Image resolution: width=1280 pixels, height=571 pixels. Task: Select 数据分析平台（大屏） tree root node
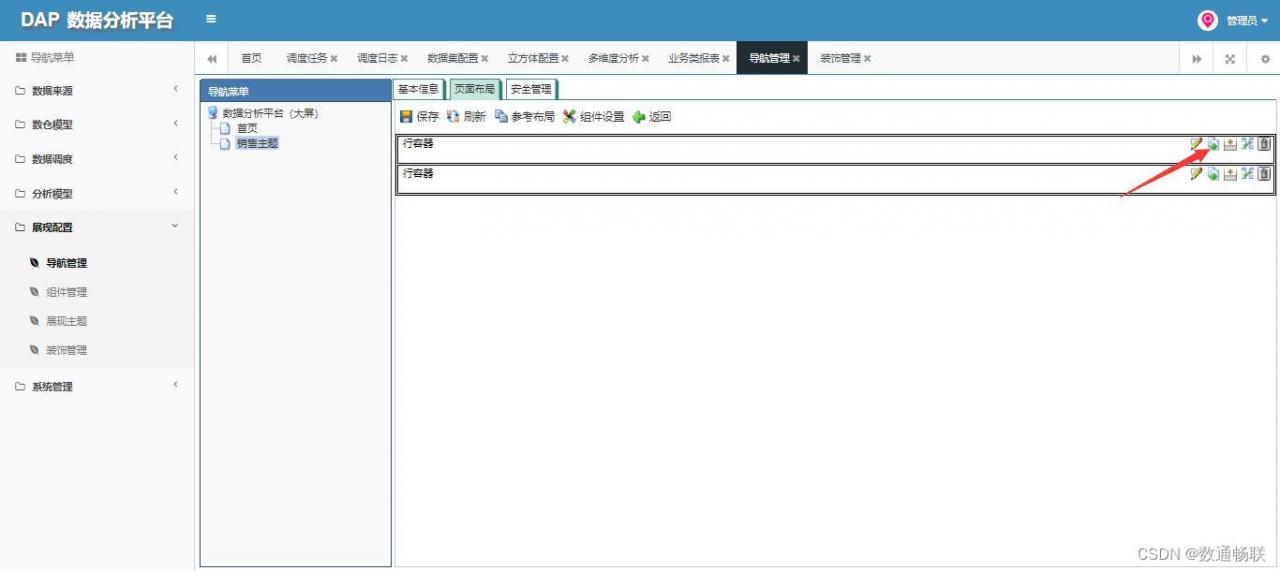tap(270, 113)
